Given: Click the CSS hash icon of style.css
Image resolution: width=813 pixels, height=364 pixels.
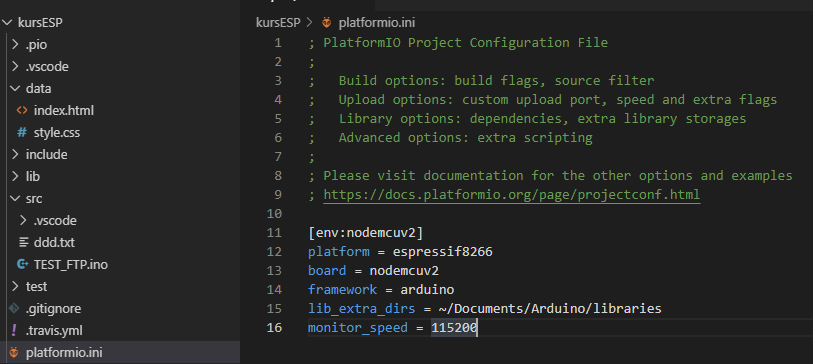Looking at the screenshot, I should point(22,133).
